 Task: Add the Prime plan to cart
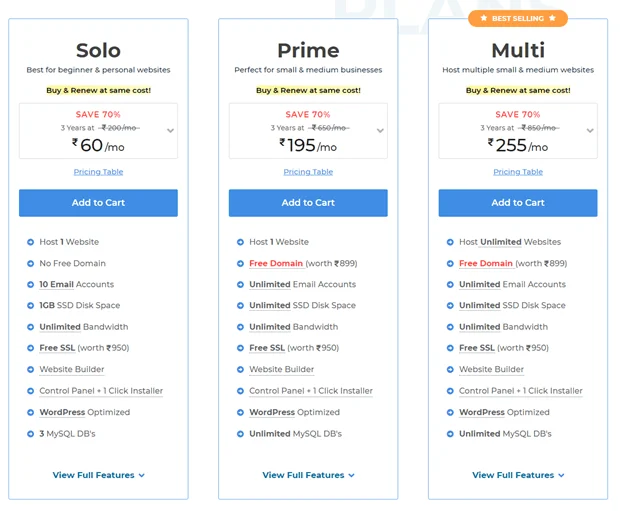pyautogui.click(x=308, y=203)
